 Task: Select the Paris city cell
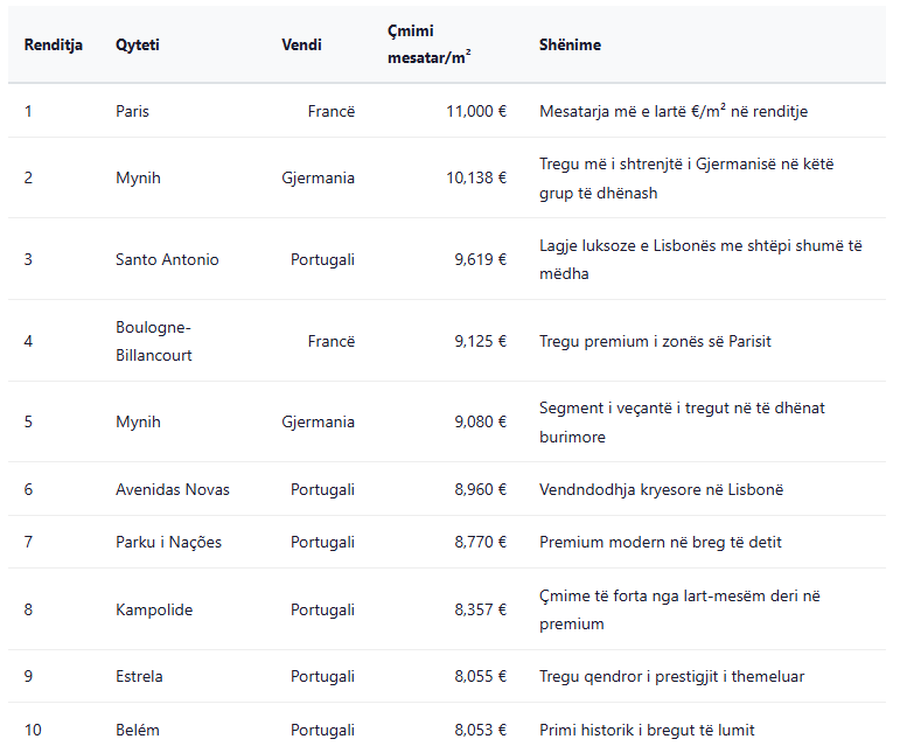pos(132,111)
